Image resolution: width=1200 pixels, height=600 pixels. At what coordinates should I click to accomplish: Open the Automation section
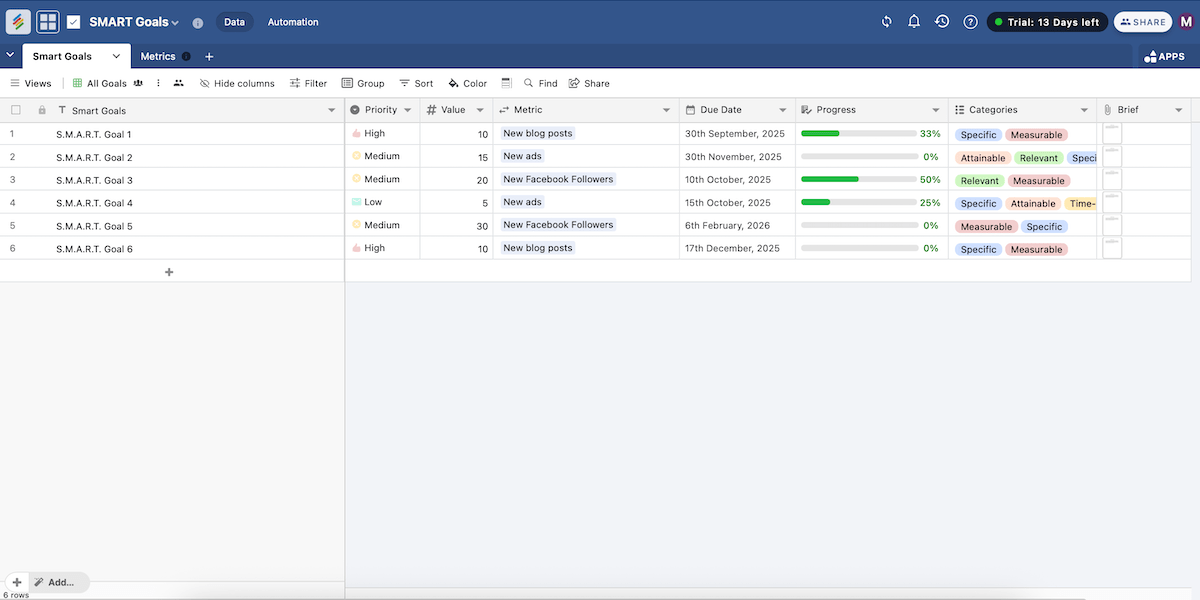[x=292, y=21]
